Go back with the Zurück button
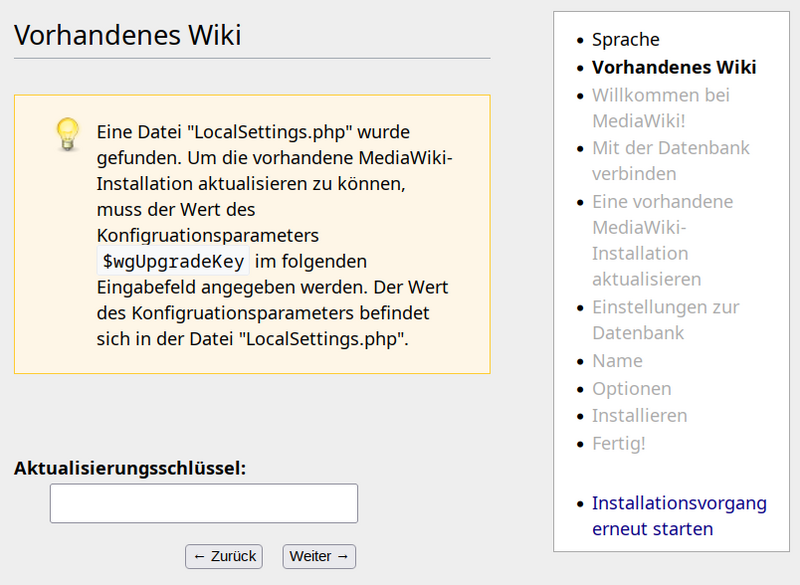 point(224,556)
